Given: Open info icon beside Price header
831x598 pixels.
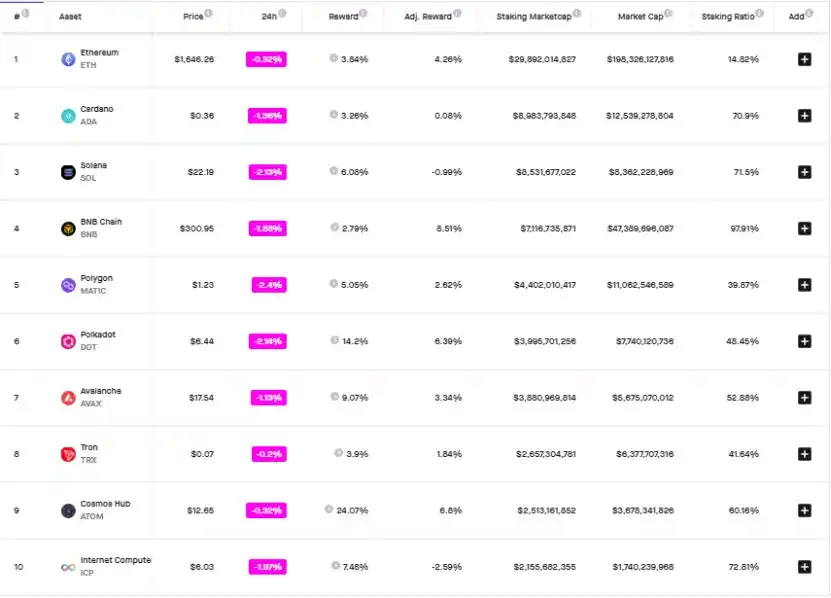Looking at the screenshot, I should pos(209,13).
